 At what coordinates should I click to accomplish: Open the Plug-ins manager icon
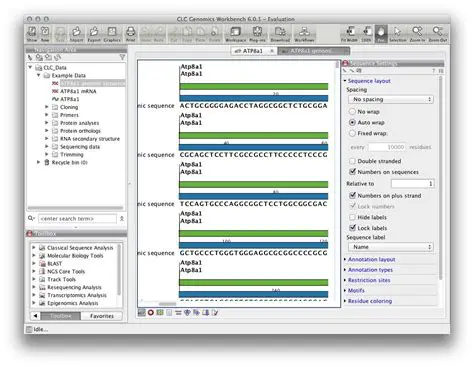click(x=257, y=34)
